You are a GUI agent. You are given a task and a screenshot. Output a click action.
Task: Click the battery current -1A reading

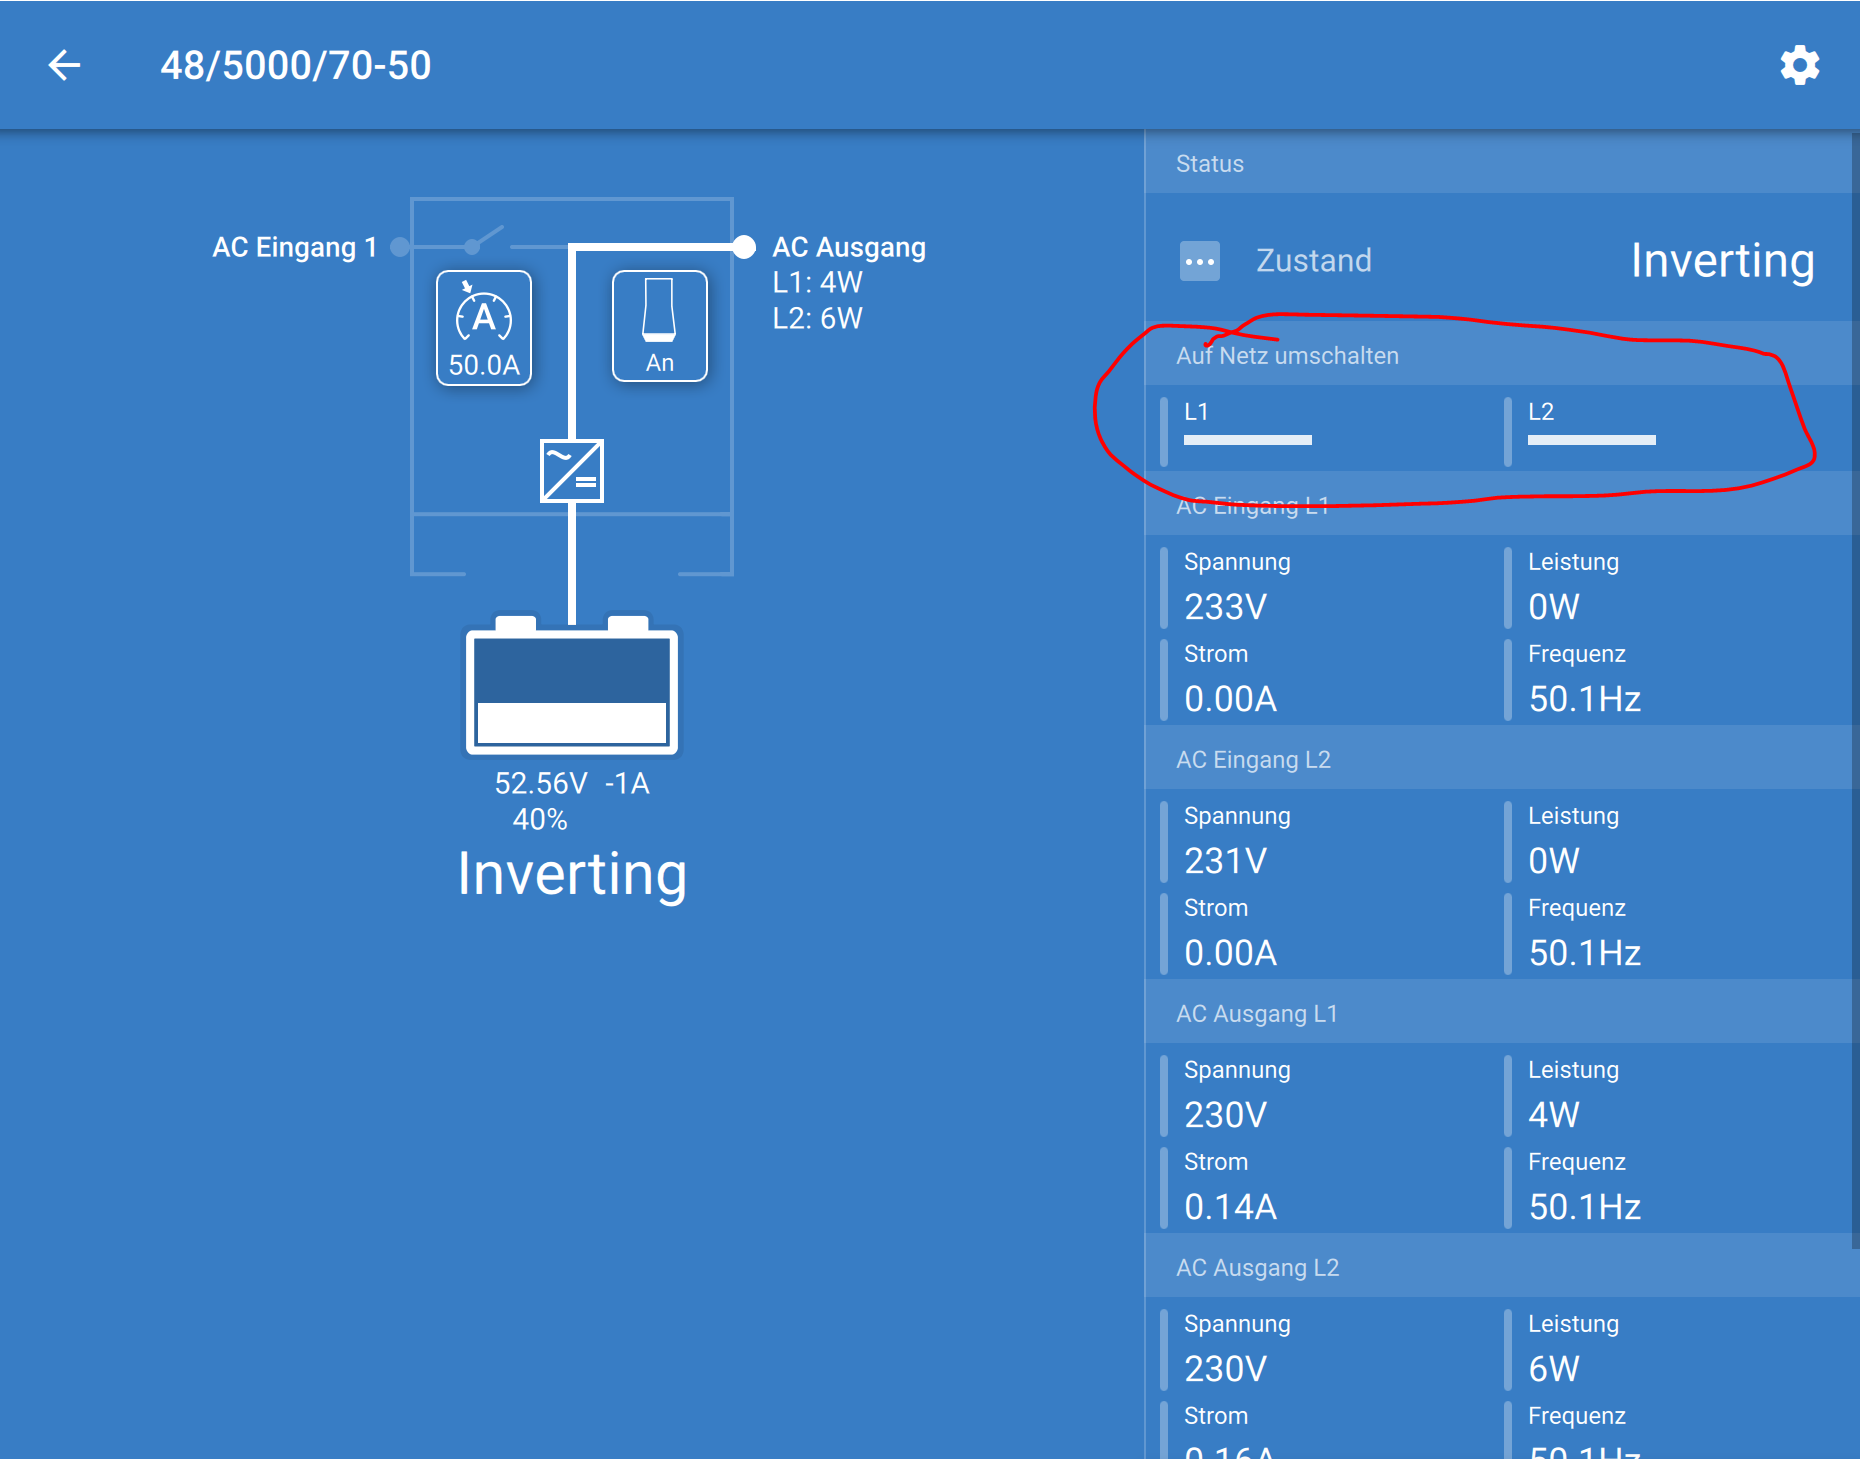pyautogui.click(x=627, y=783)
